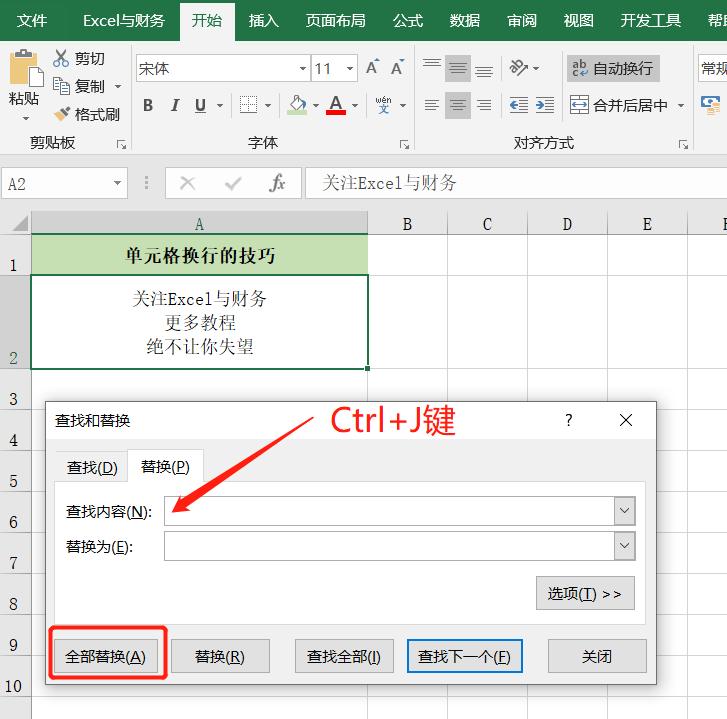Switch to the 页面布局 ribbon tab
This screenshot has height=719, width=727.
[x=335, y=21]
